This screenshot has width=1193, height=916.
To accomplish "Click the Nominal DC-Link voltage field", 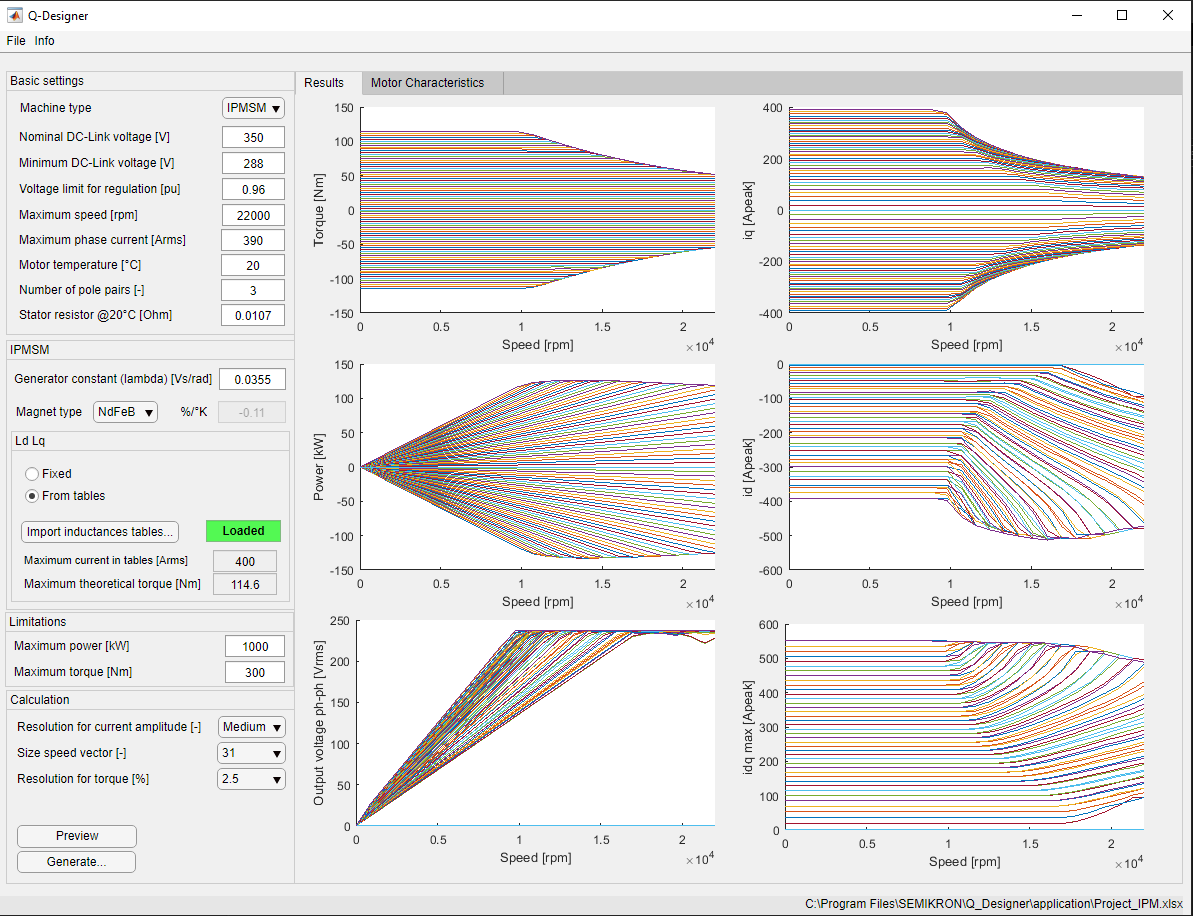I will point(253,137).
